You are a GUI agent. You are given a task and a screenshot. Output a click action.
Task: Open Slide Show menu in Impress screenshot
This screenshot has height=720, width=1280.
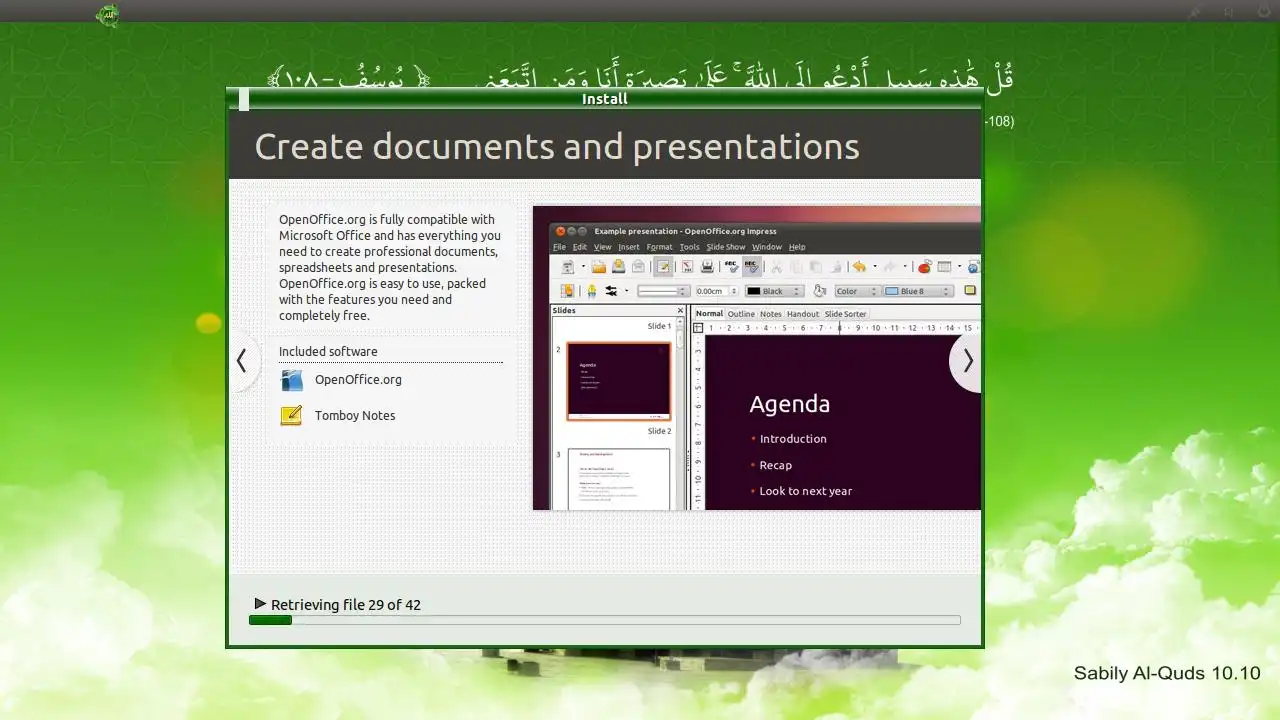pyautogui.click(x=726, y=247)
